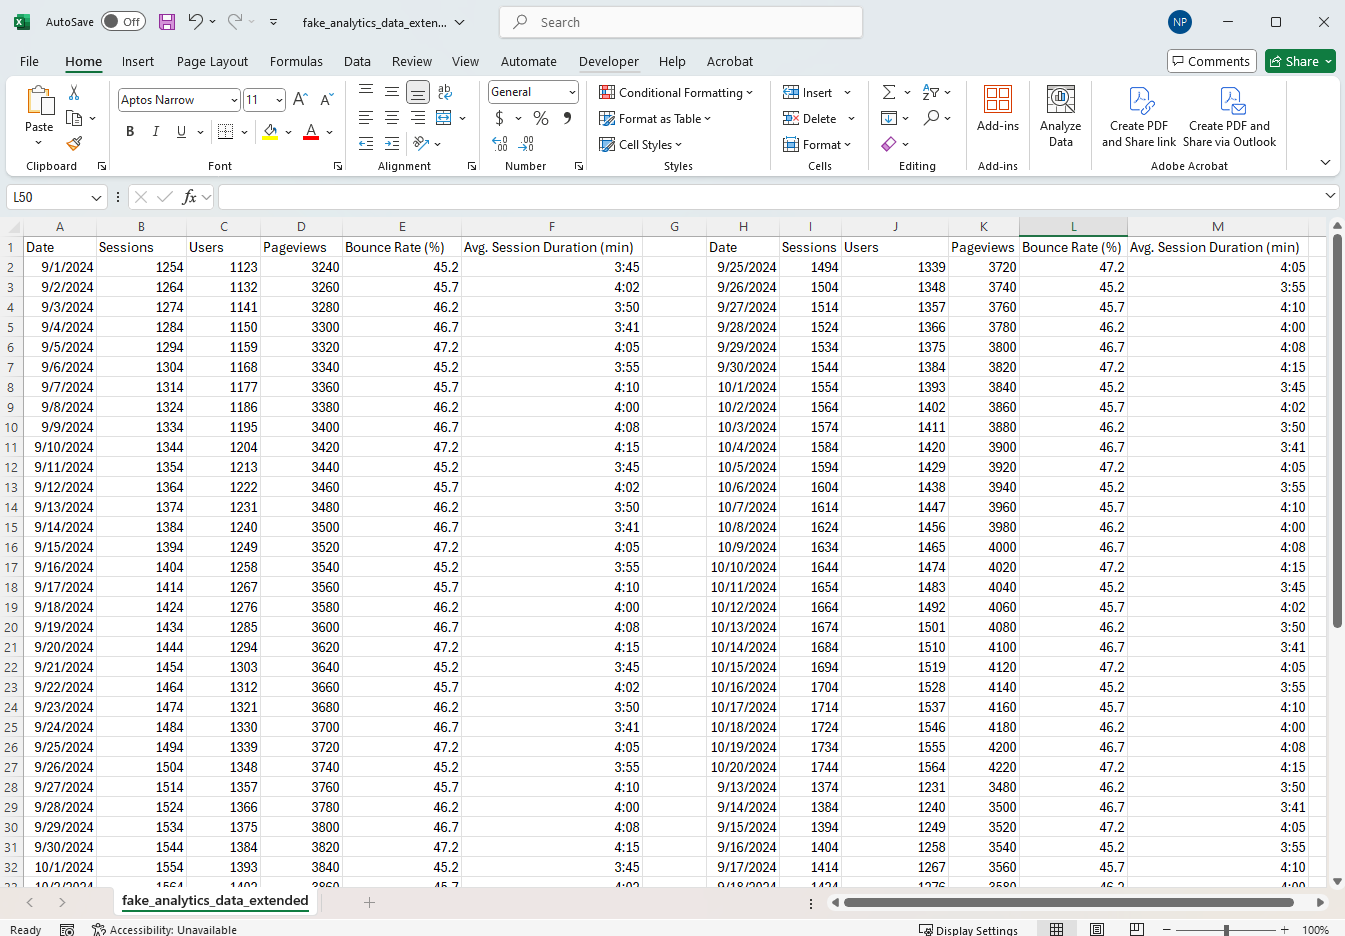The width and height of the screenshot is (1345, 936).
Task: Click the AutoSum sigma icon
Action: tap(889, 92)
